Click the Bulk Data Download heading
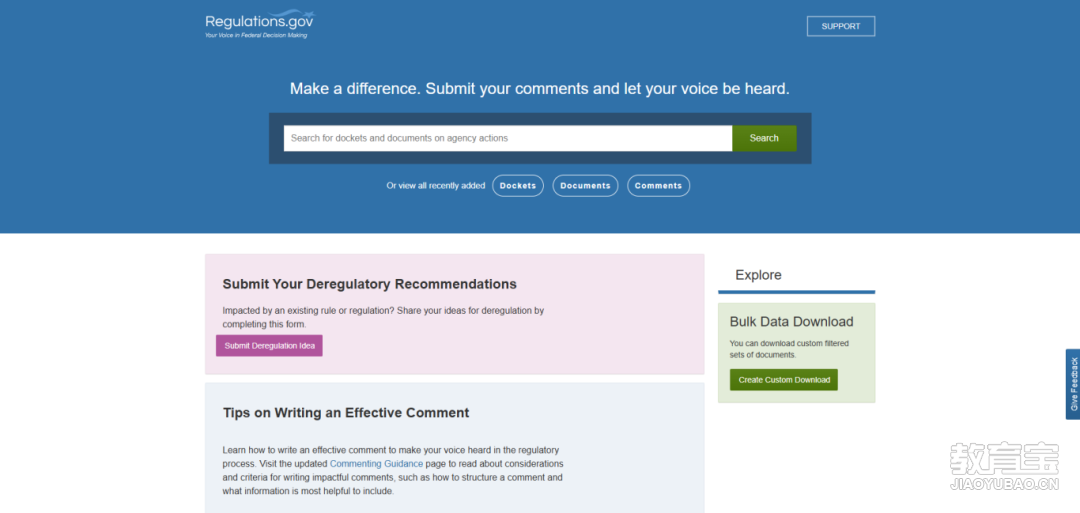This screenshot has width=1080, height=513. [791, 322]
